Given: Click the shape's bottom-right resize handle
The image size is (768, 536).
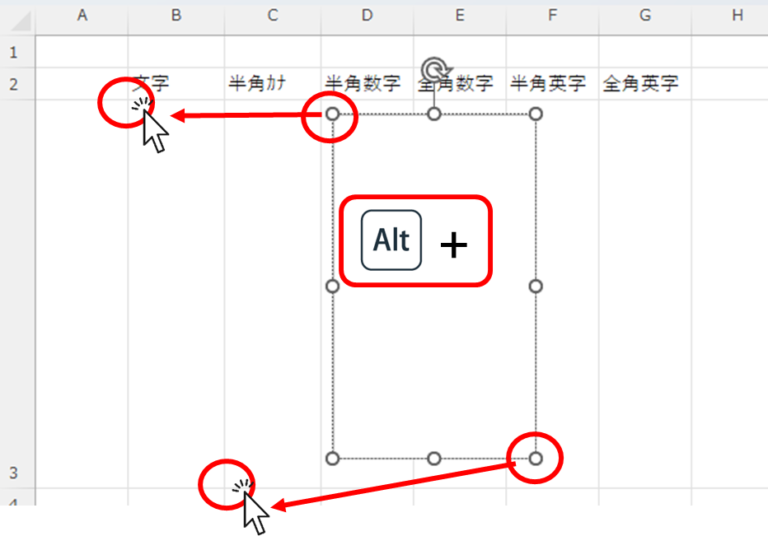Looking at the screenshot, I should point(536,459).
